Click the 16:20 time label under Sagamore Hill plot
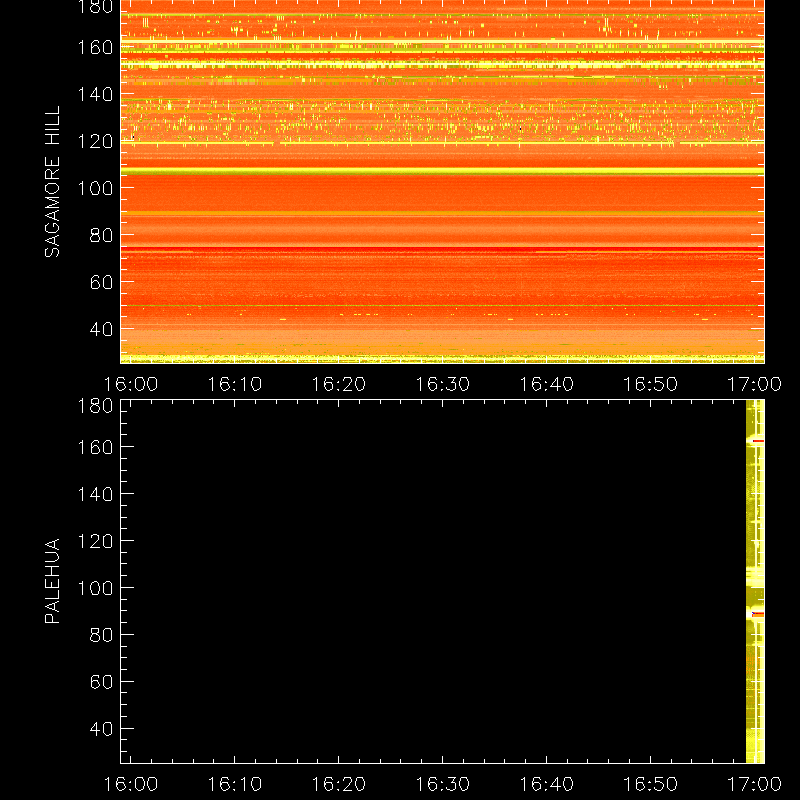Image resolution: width=800 pixels, height=800 pixels. pyautogui.click(x=339, y=384)
